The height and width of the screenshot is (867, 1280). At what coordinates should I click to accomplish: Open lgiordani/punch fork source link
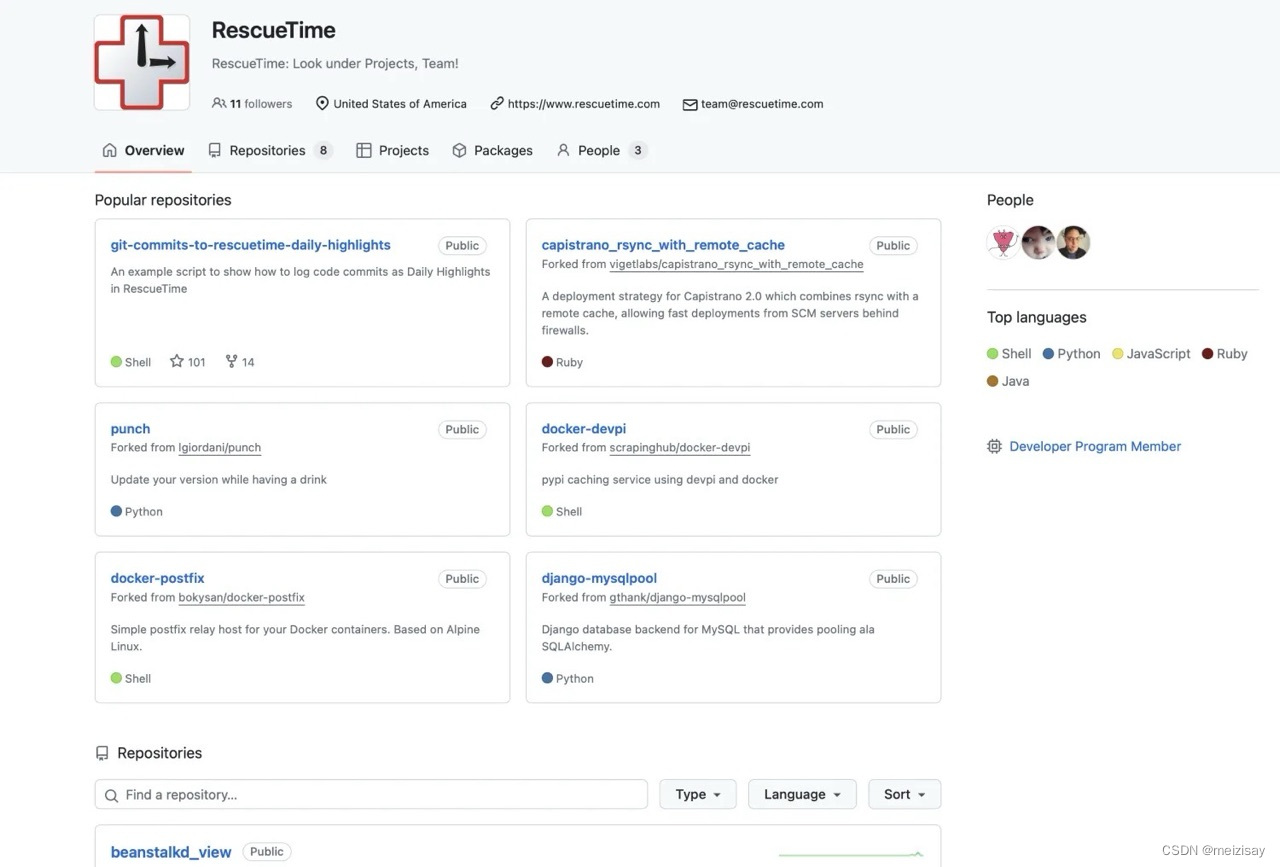tap(220, 448)
